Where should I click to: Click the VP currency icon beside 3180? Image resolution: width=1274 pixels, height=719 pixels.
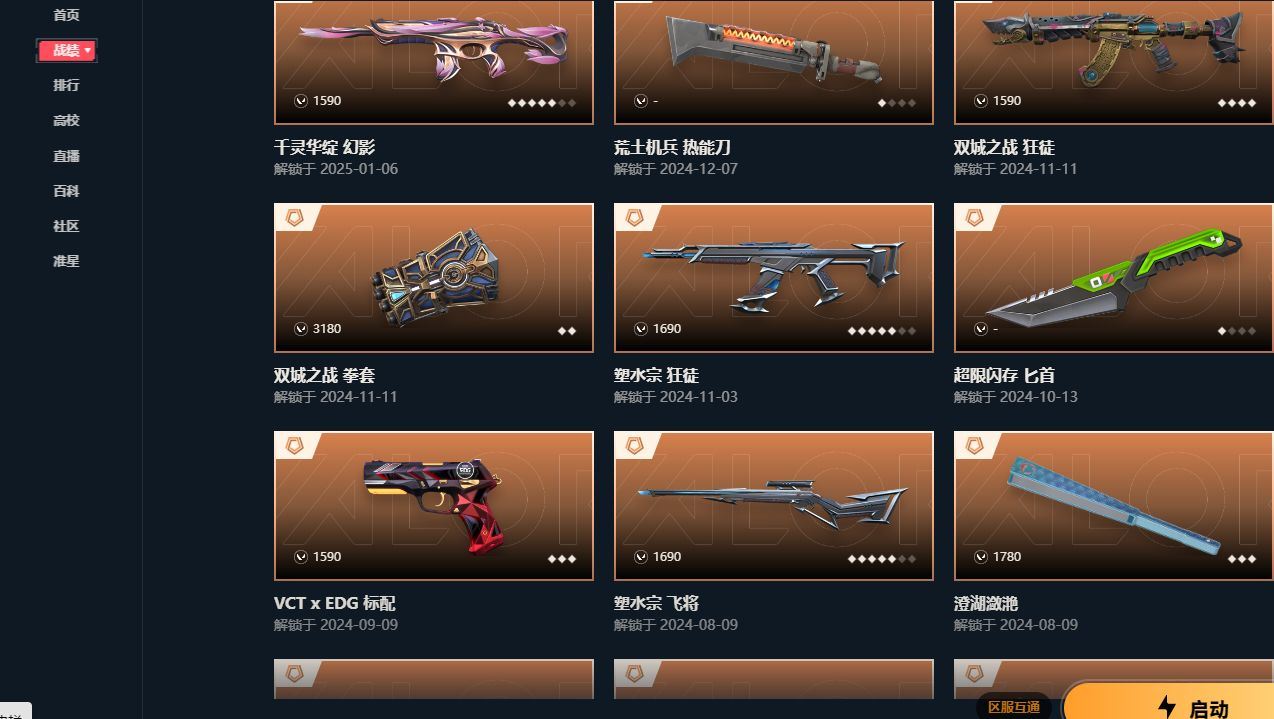(300, 329)
